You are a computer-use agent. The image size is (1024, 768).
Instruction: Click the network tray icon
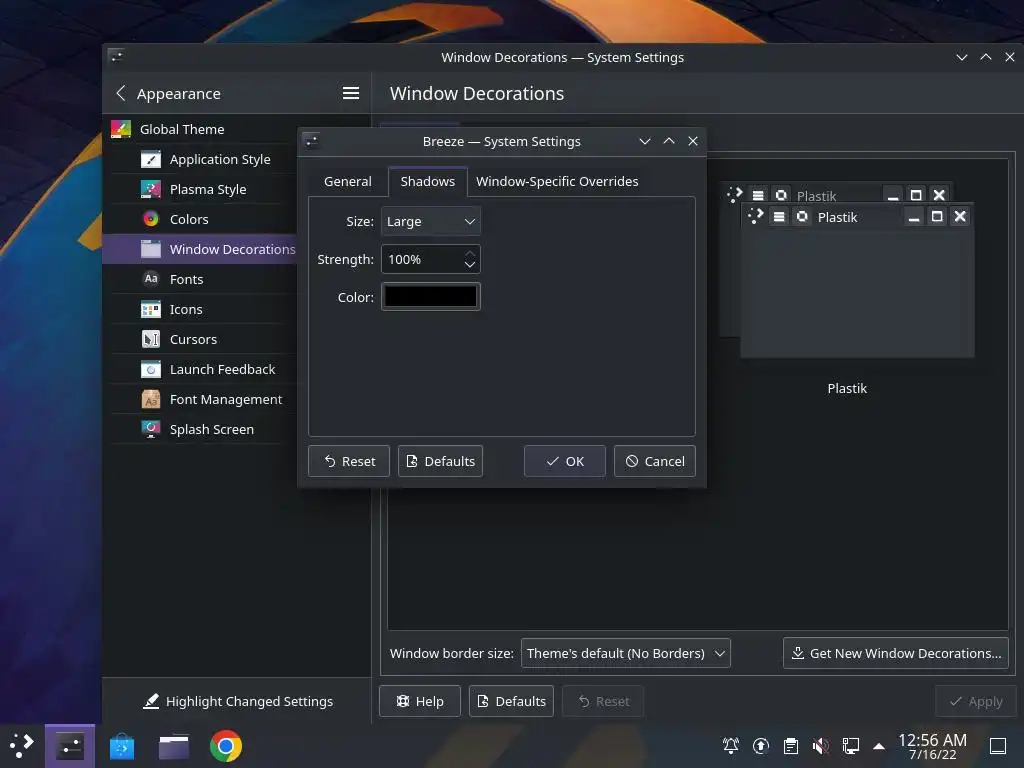coord(850,745)
